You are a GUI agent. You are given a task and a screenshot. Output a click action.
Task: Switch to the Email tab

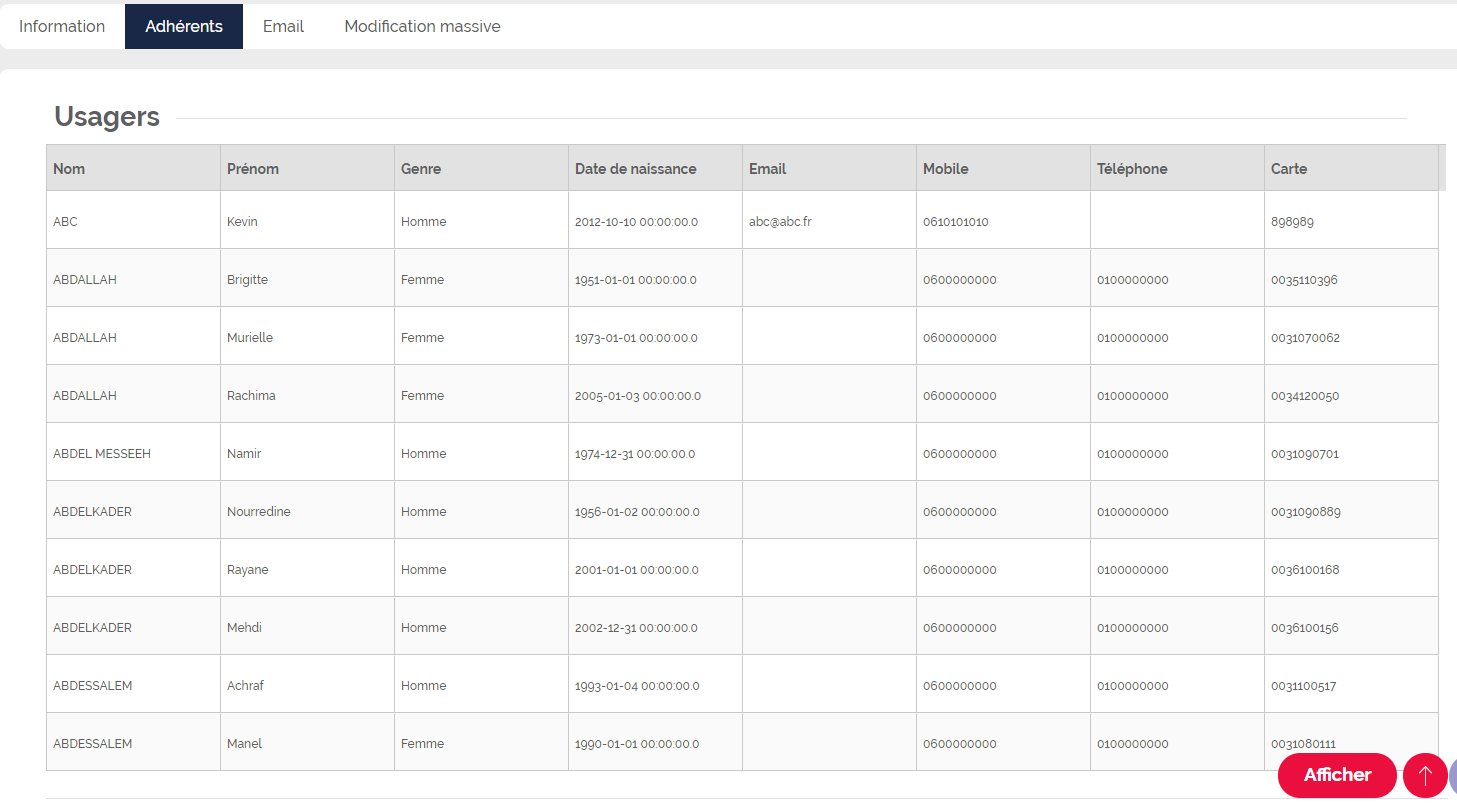pos(283,26)
